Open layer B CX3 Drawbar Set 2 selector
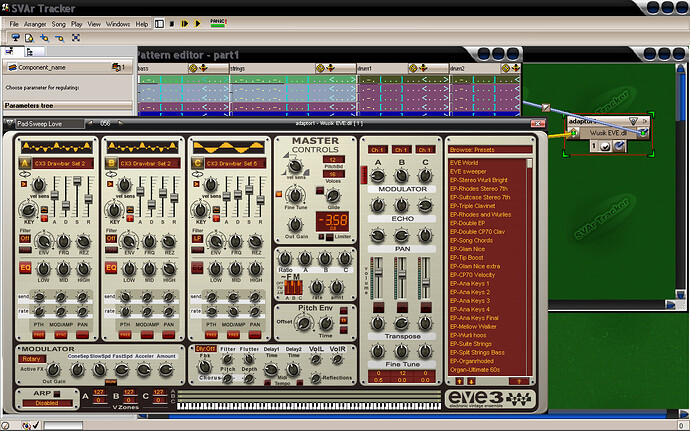Screen dimensions: 690x431 tap(149, 163)
